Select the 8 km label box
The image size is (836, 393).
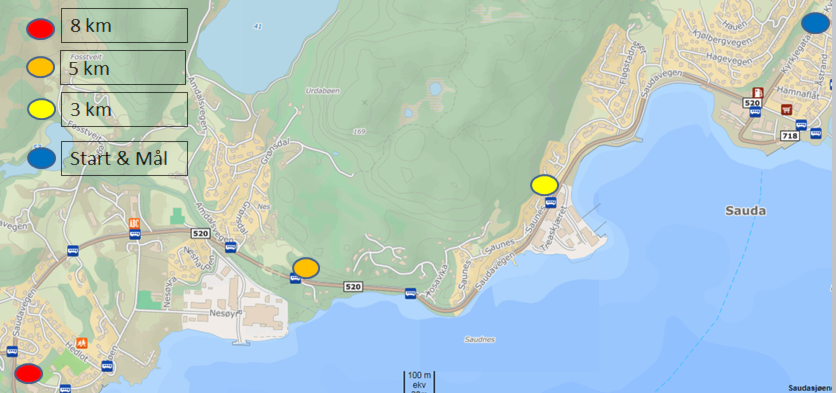tap(124, 25)
